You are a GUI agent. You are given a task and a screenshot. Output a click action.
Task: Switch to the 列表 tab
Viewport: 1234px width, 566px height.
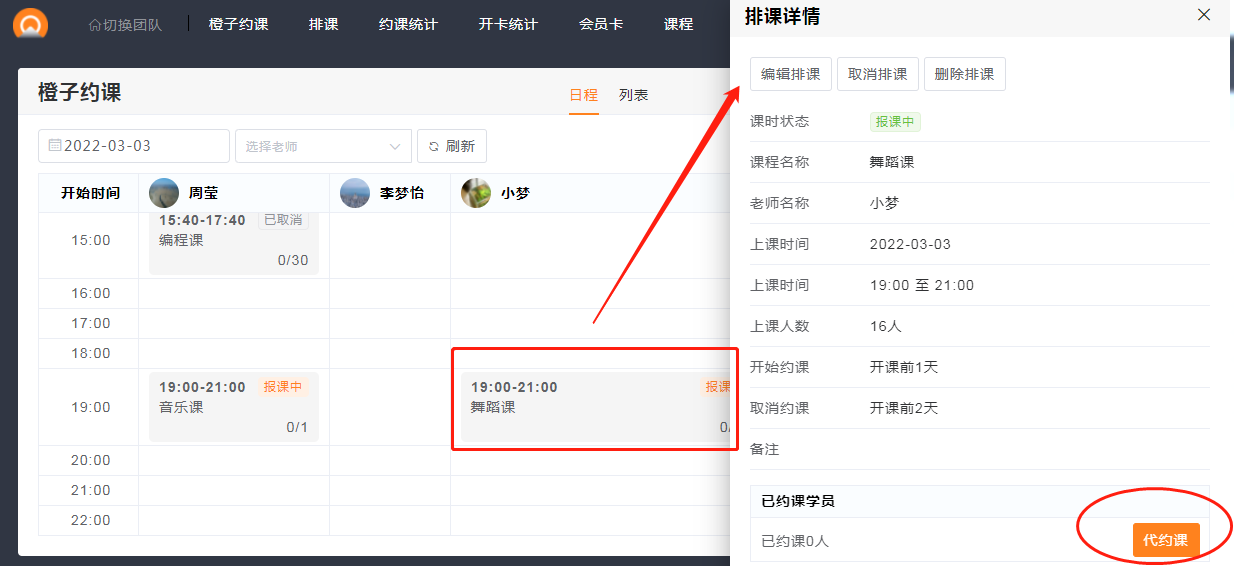(633, 95)
